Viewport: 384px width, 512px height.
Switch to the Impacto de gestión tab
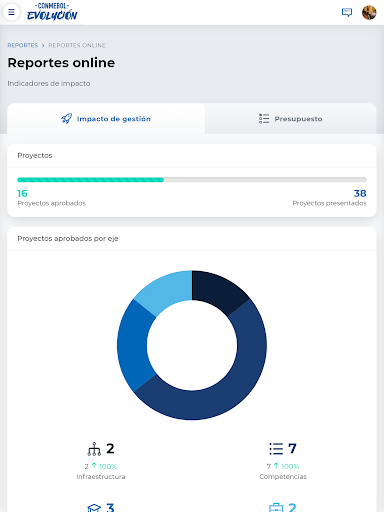(x=106, y=119)
